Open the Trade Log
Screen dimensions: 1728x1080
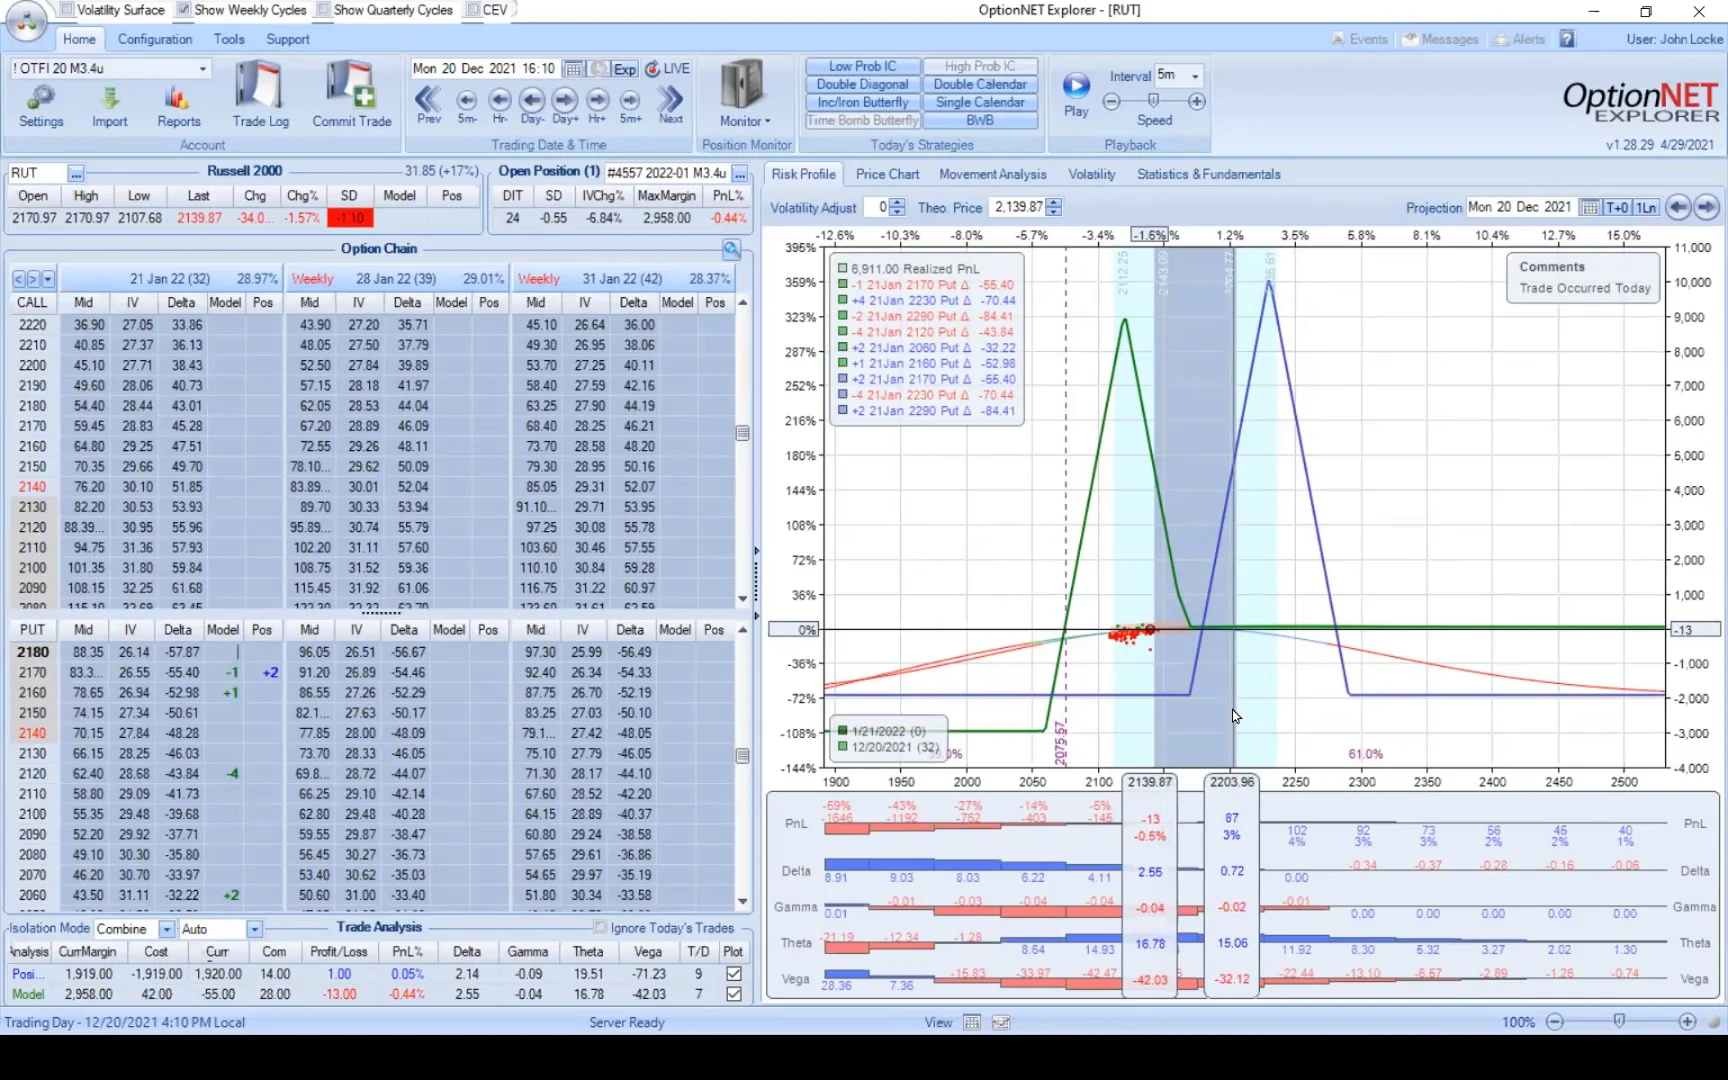click(260, 95)
